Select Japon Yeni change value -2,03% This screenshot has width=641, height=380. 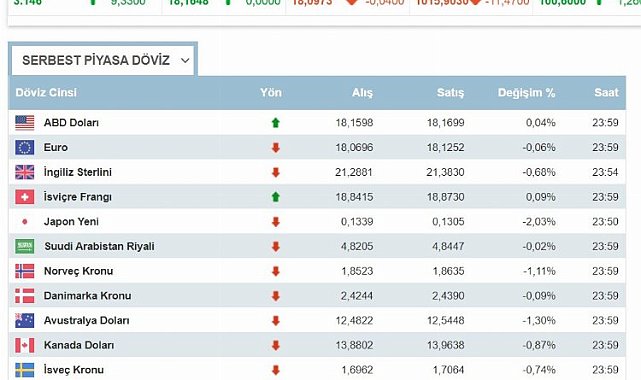click(x=539, y=222)
